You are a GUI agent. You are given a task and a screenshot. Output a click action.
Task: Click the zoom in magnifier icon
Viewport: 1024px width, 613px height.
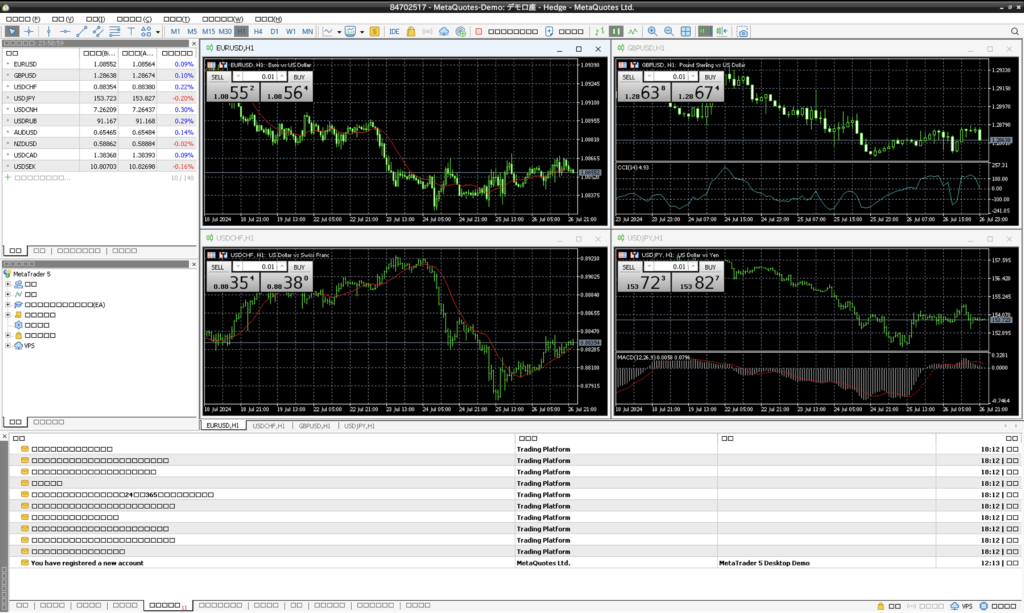point(653,31)
